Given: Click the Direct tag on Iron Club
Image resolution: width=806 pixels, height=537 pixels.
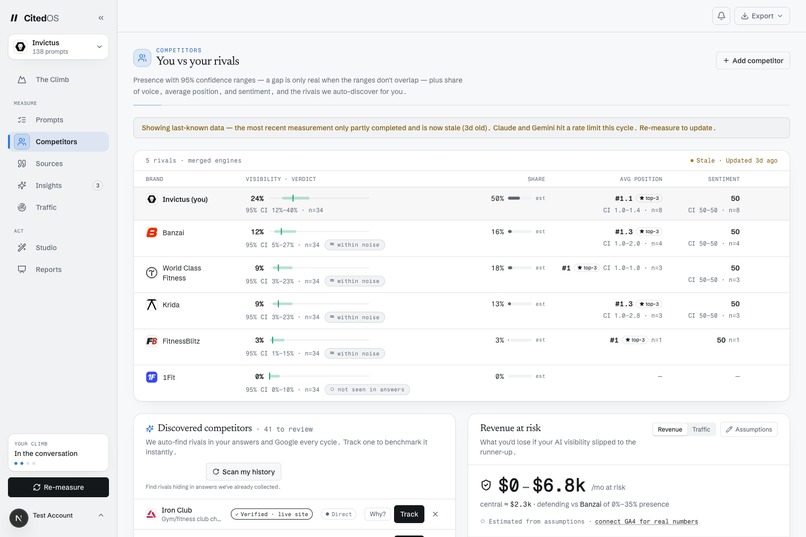Looking at the screenshot, I should (x=338, y=514).
